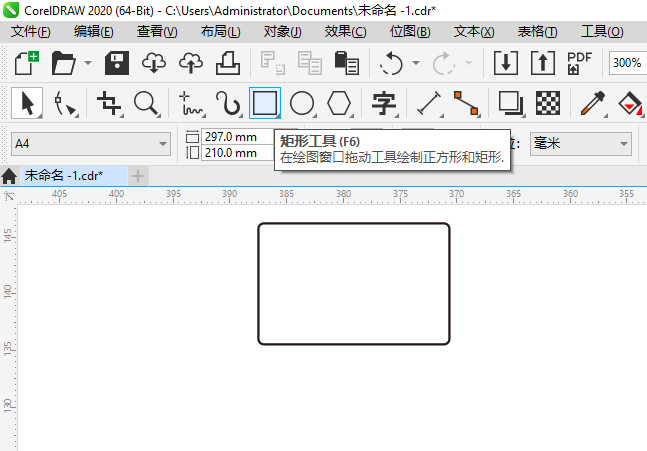647x451 pixels.
Task: Click the Export to PDF icon
Action: click(x=580, y=62)
